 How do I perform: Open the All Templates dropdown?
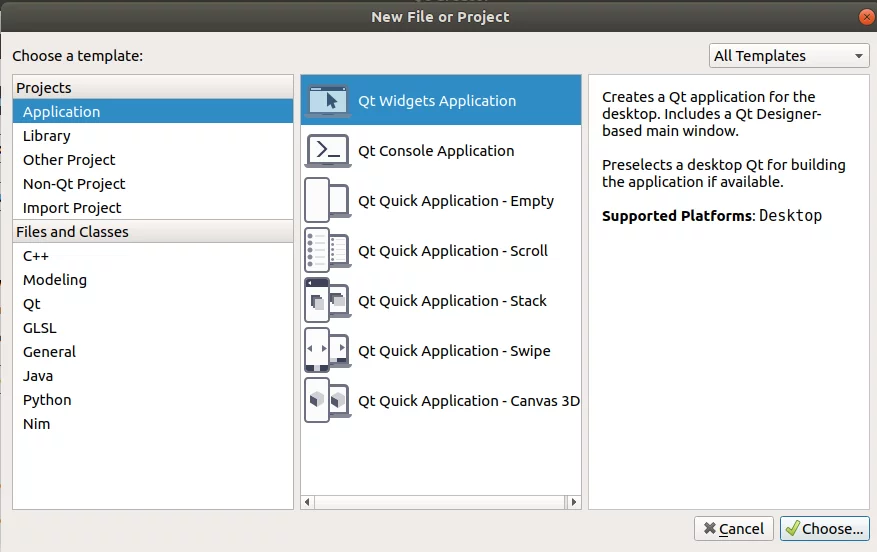pyautogui.click(x=789, y=56)
